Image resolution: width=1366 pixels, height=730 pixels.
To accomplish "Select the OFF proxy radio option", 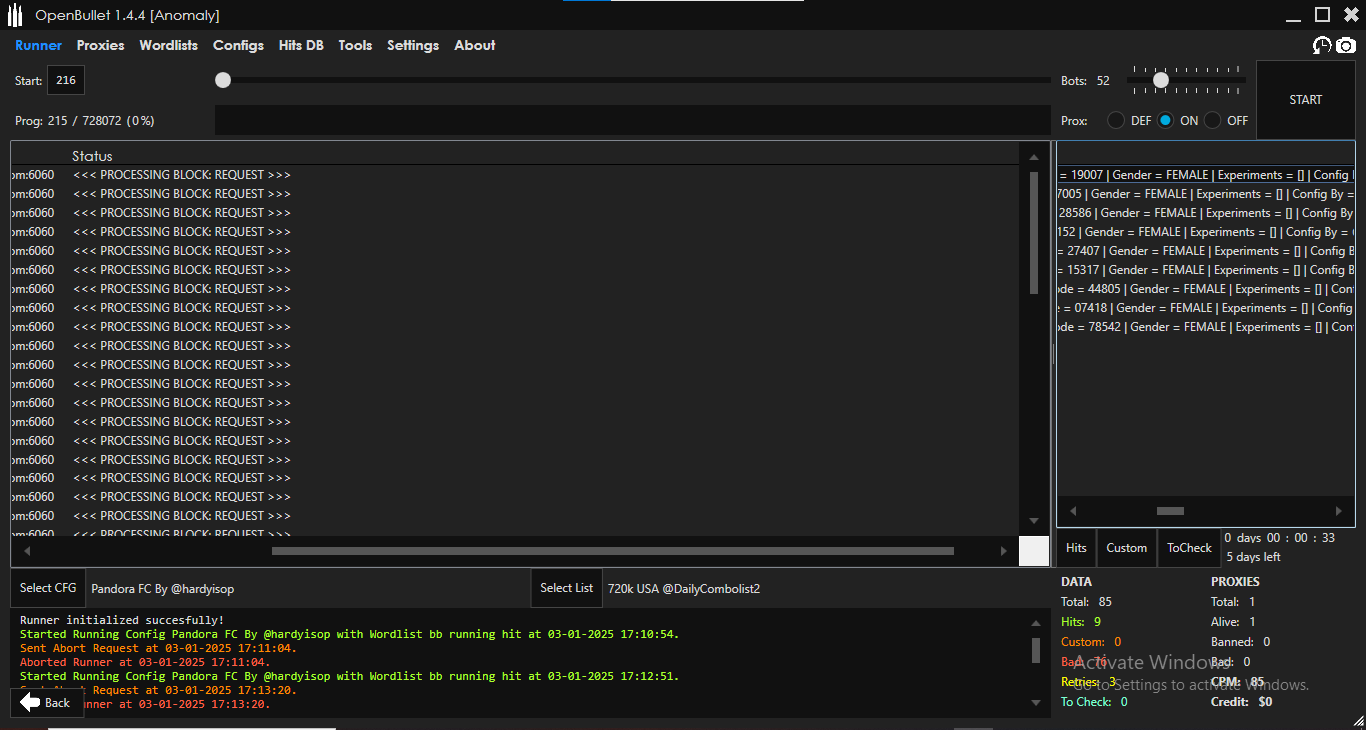I will [1212, 120].
